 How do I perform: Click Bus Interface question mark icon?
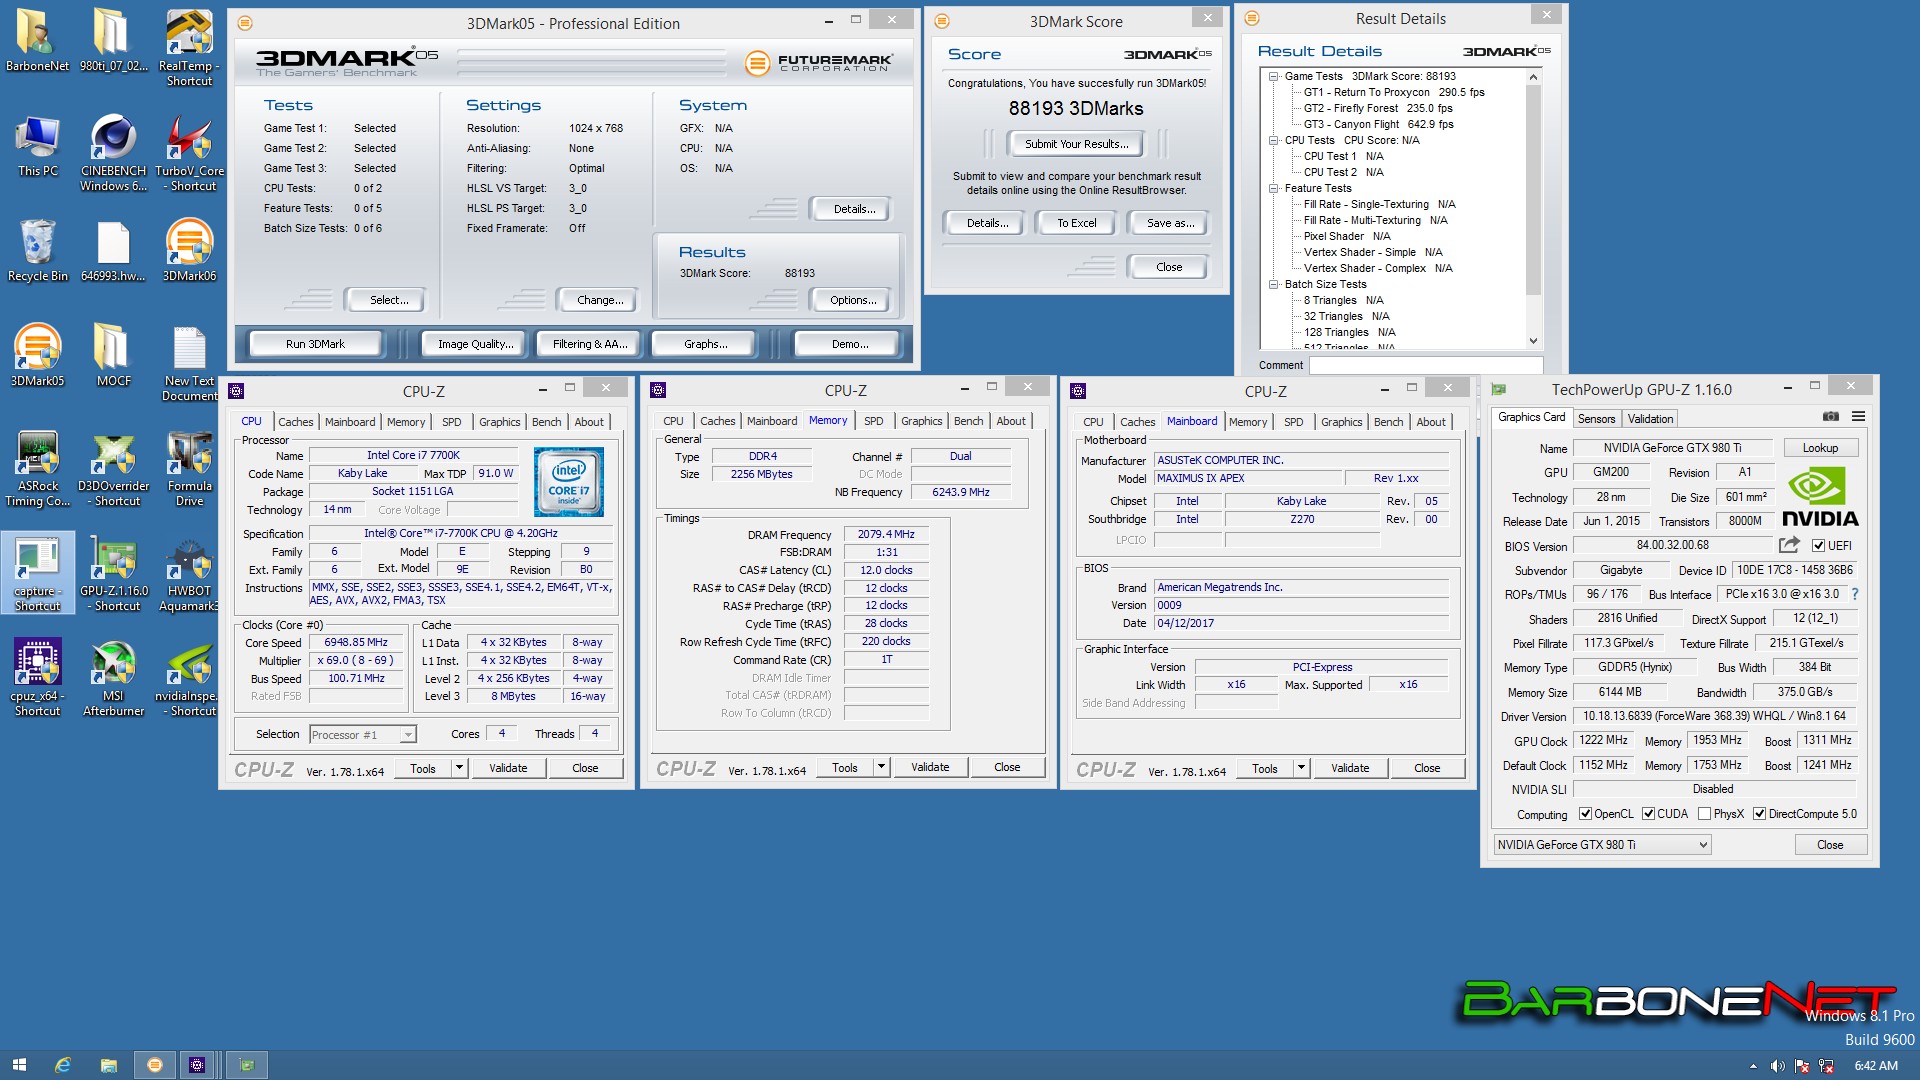(1854, 594)
